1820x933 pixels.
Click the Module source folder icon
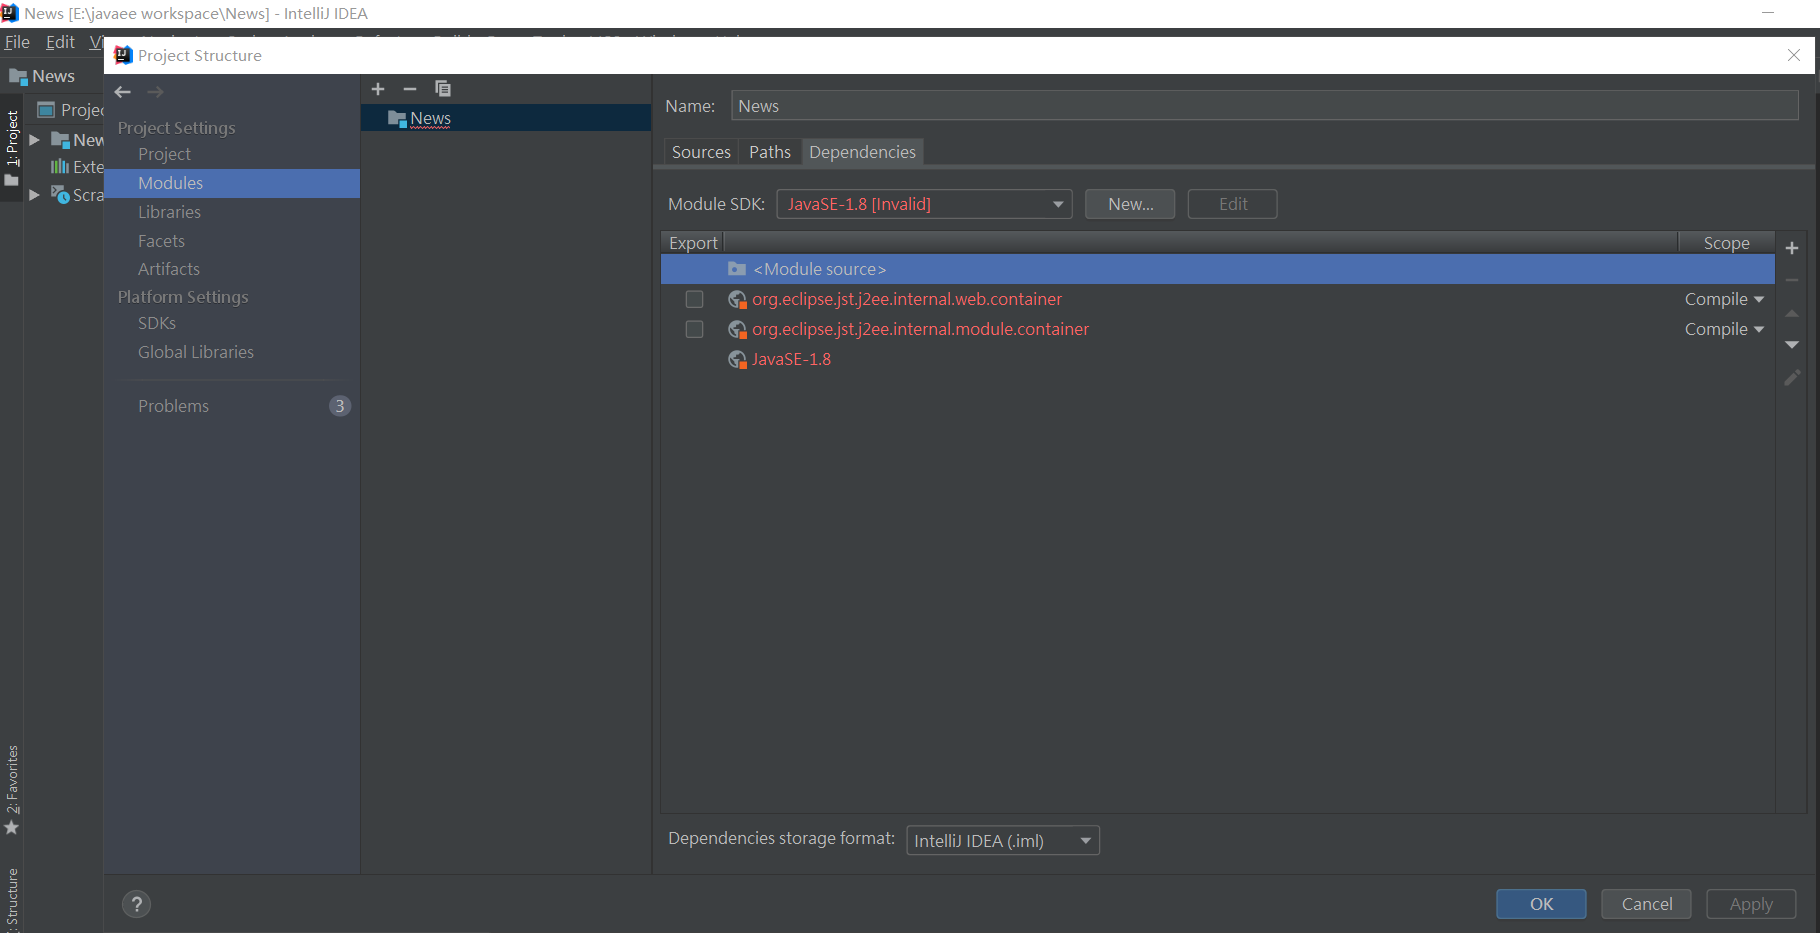(x=737, y=269)
